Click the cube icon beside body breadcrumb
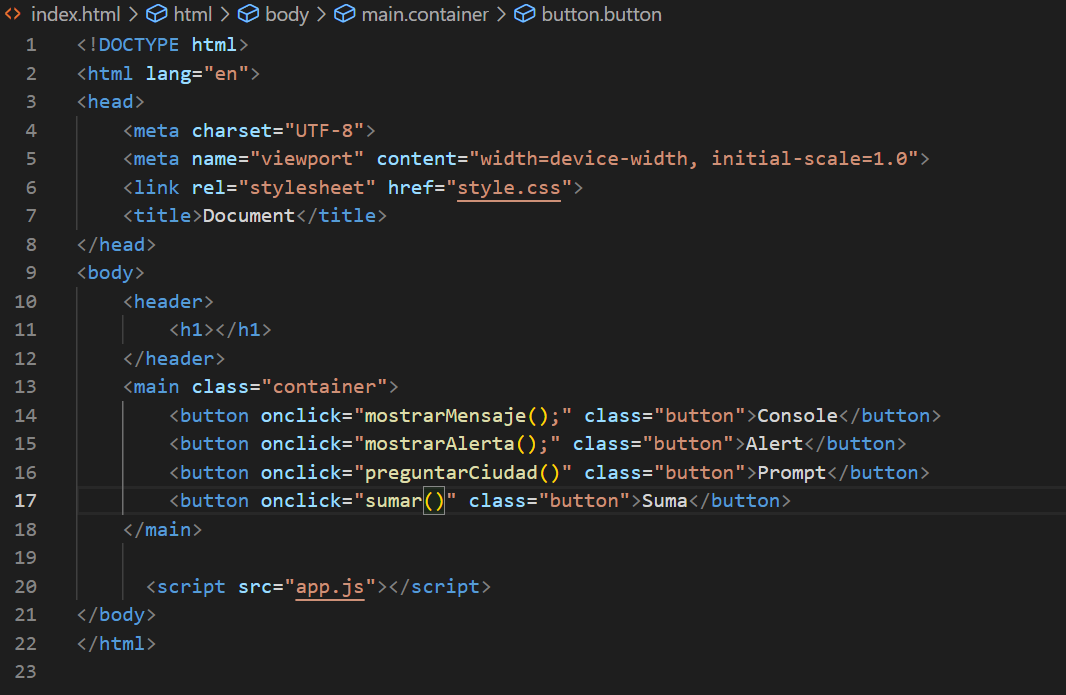Screen dimensions: 1066x695 coord(248,14)
